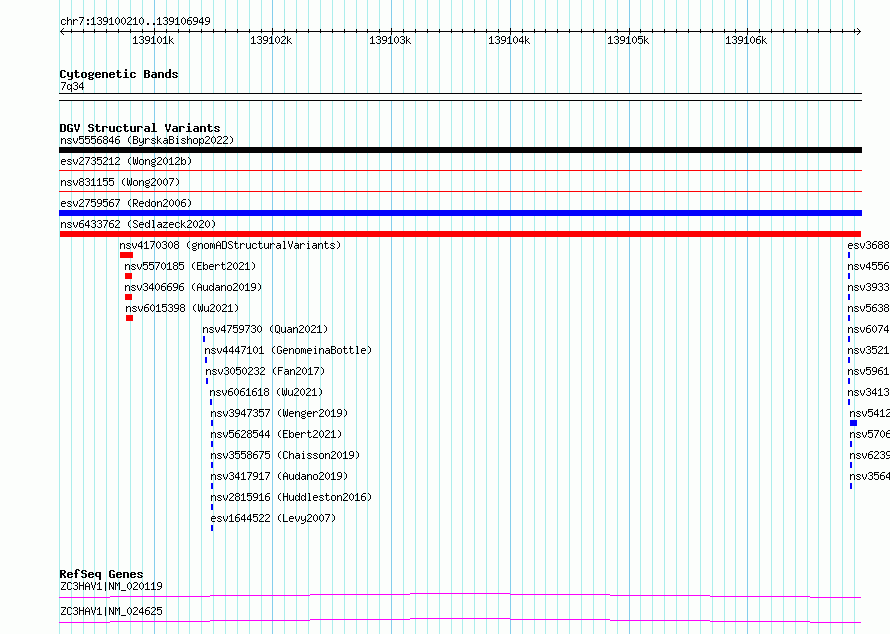
Task: Open variant nsv3558675 (Chaisson2019)
Action: point(285,455)
